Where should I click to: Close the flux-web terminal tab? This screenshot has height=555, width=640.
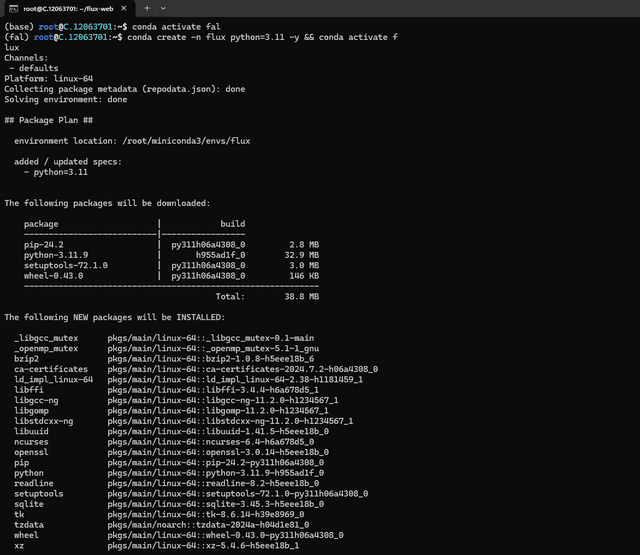point(124,8)
